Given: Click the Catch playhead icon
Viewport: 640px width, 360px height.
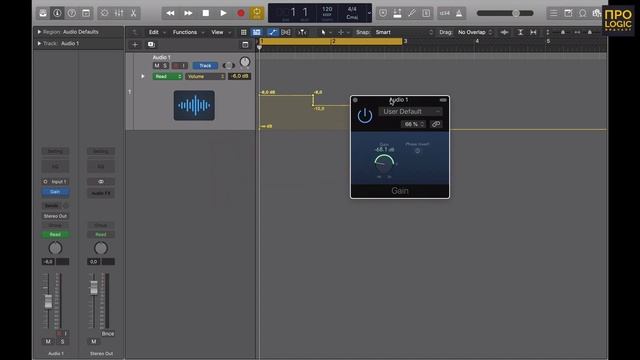Looking at the screenshot, I should click(x=302, y=32).
